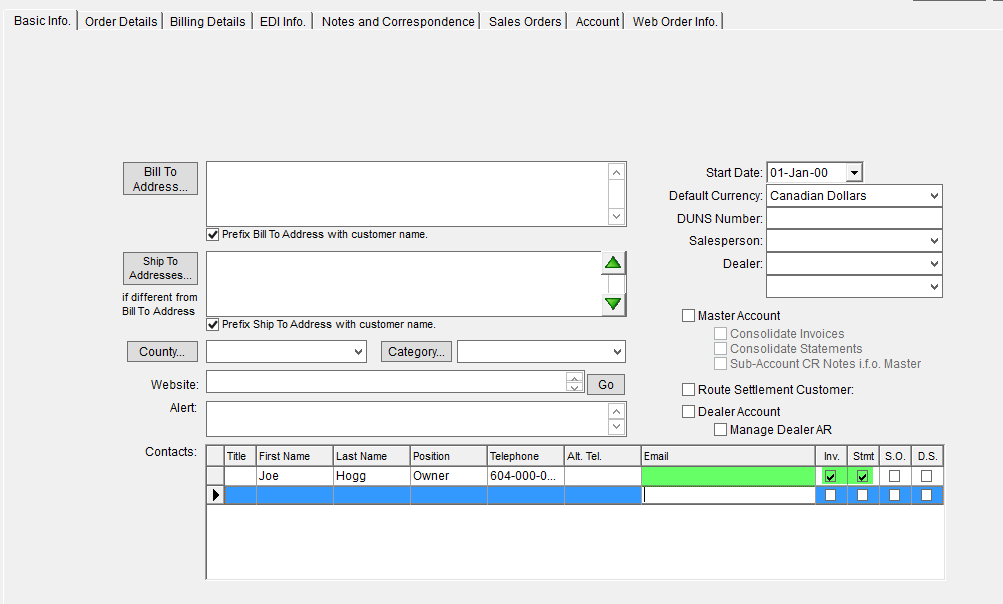The image size is (1003, 604).
Task: Open the Order Details tab
Action: pyautogui.click(x=121, y=21)
